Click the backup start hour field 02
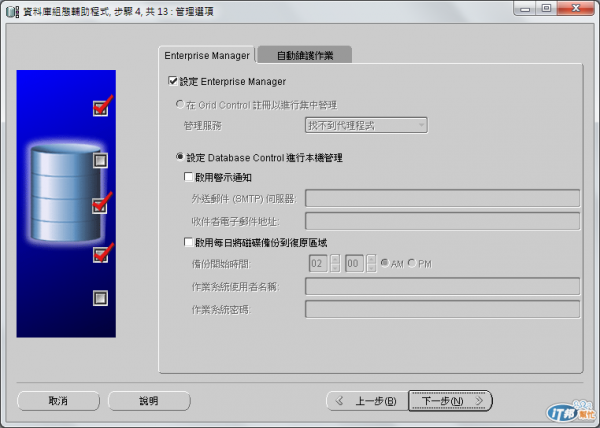Viewport: 600px width, 428px height. [318, 264]
